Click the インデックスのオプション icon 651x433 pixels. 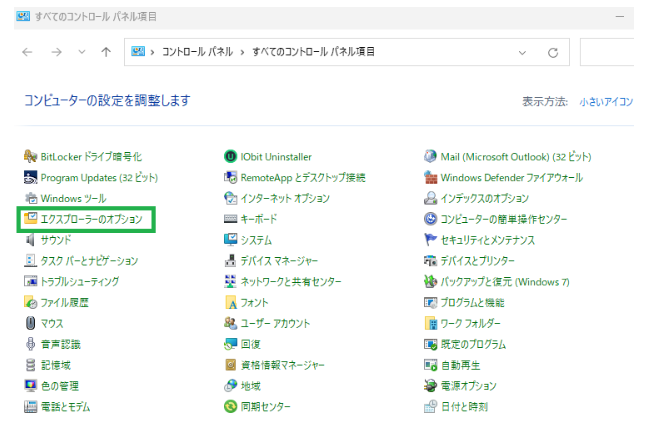coord(431,198)
